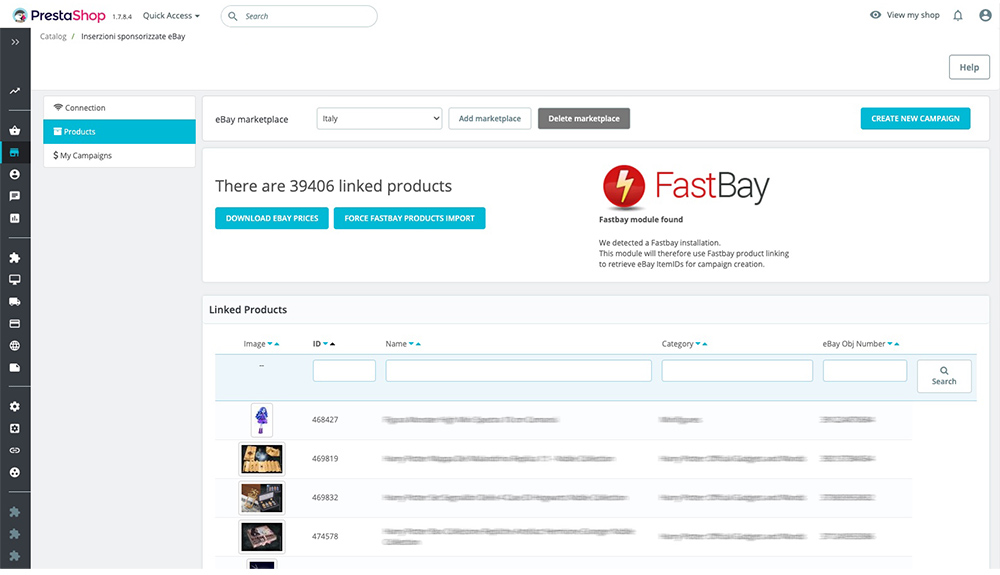
Task: Click Add marketplace button
Action: 490,119
